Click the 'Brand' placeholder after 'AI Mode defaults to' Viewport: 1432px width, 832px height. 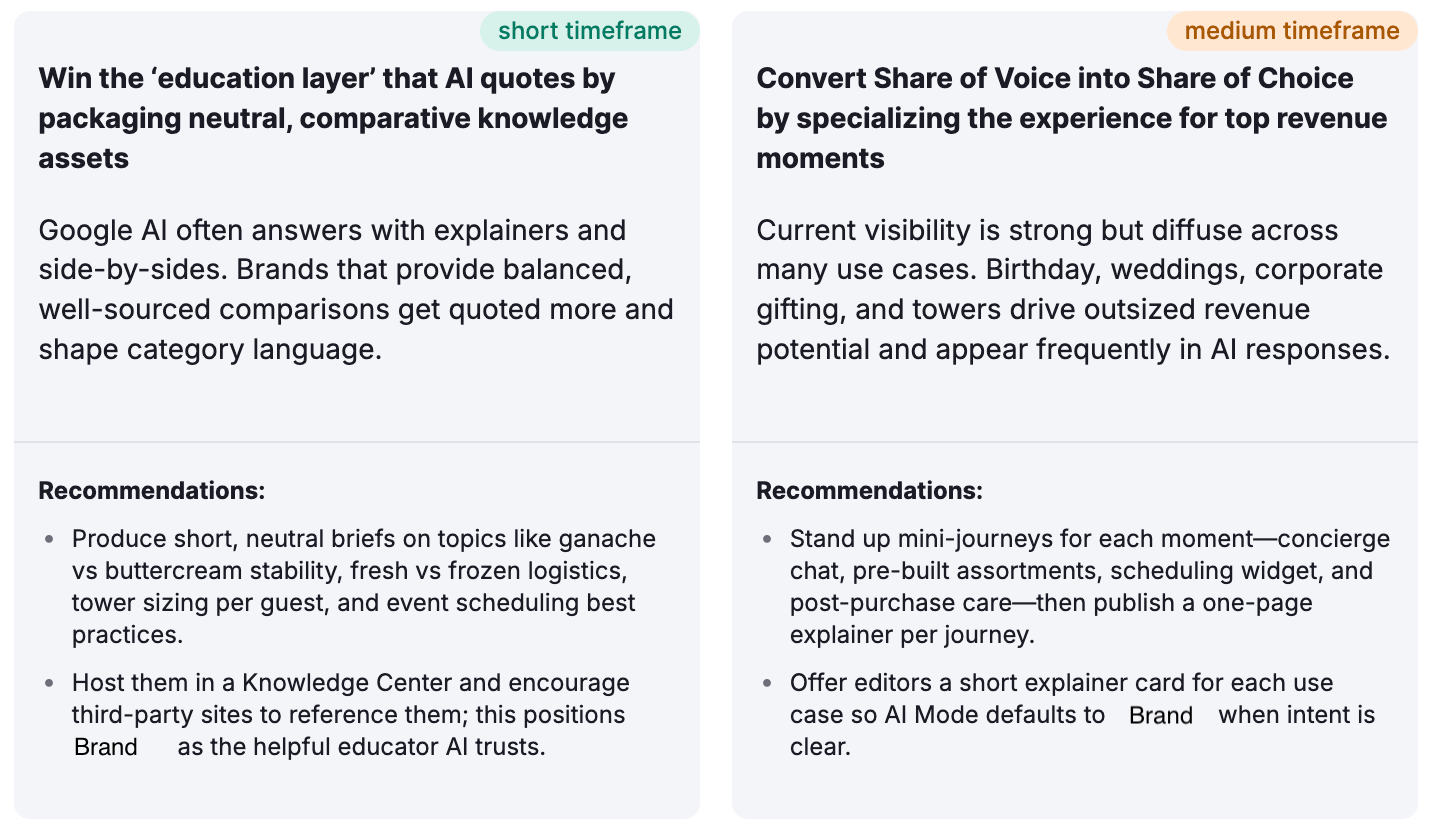pyautogui.click(x=1161, y=716)
